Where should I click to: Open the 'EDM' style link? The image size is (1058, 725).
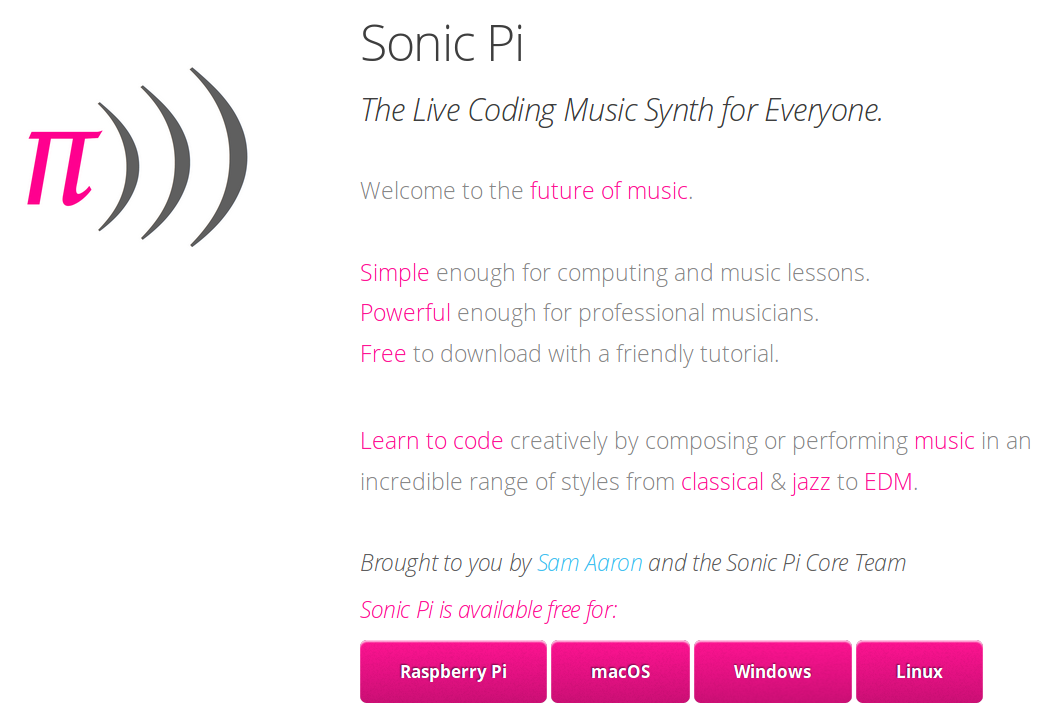(888, 481)
